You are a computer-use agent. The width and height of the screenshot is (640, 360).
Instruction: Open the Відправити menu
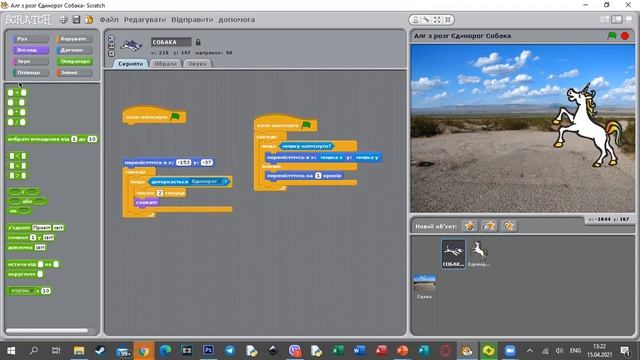tap(192, 20)
